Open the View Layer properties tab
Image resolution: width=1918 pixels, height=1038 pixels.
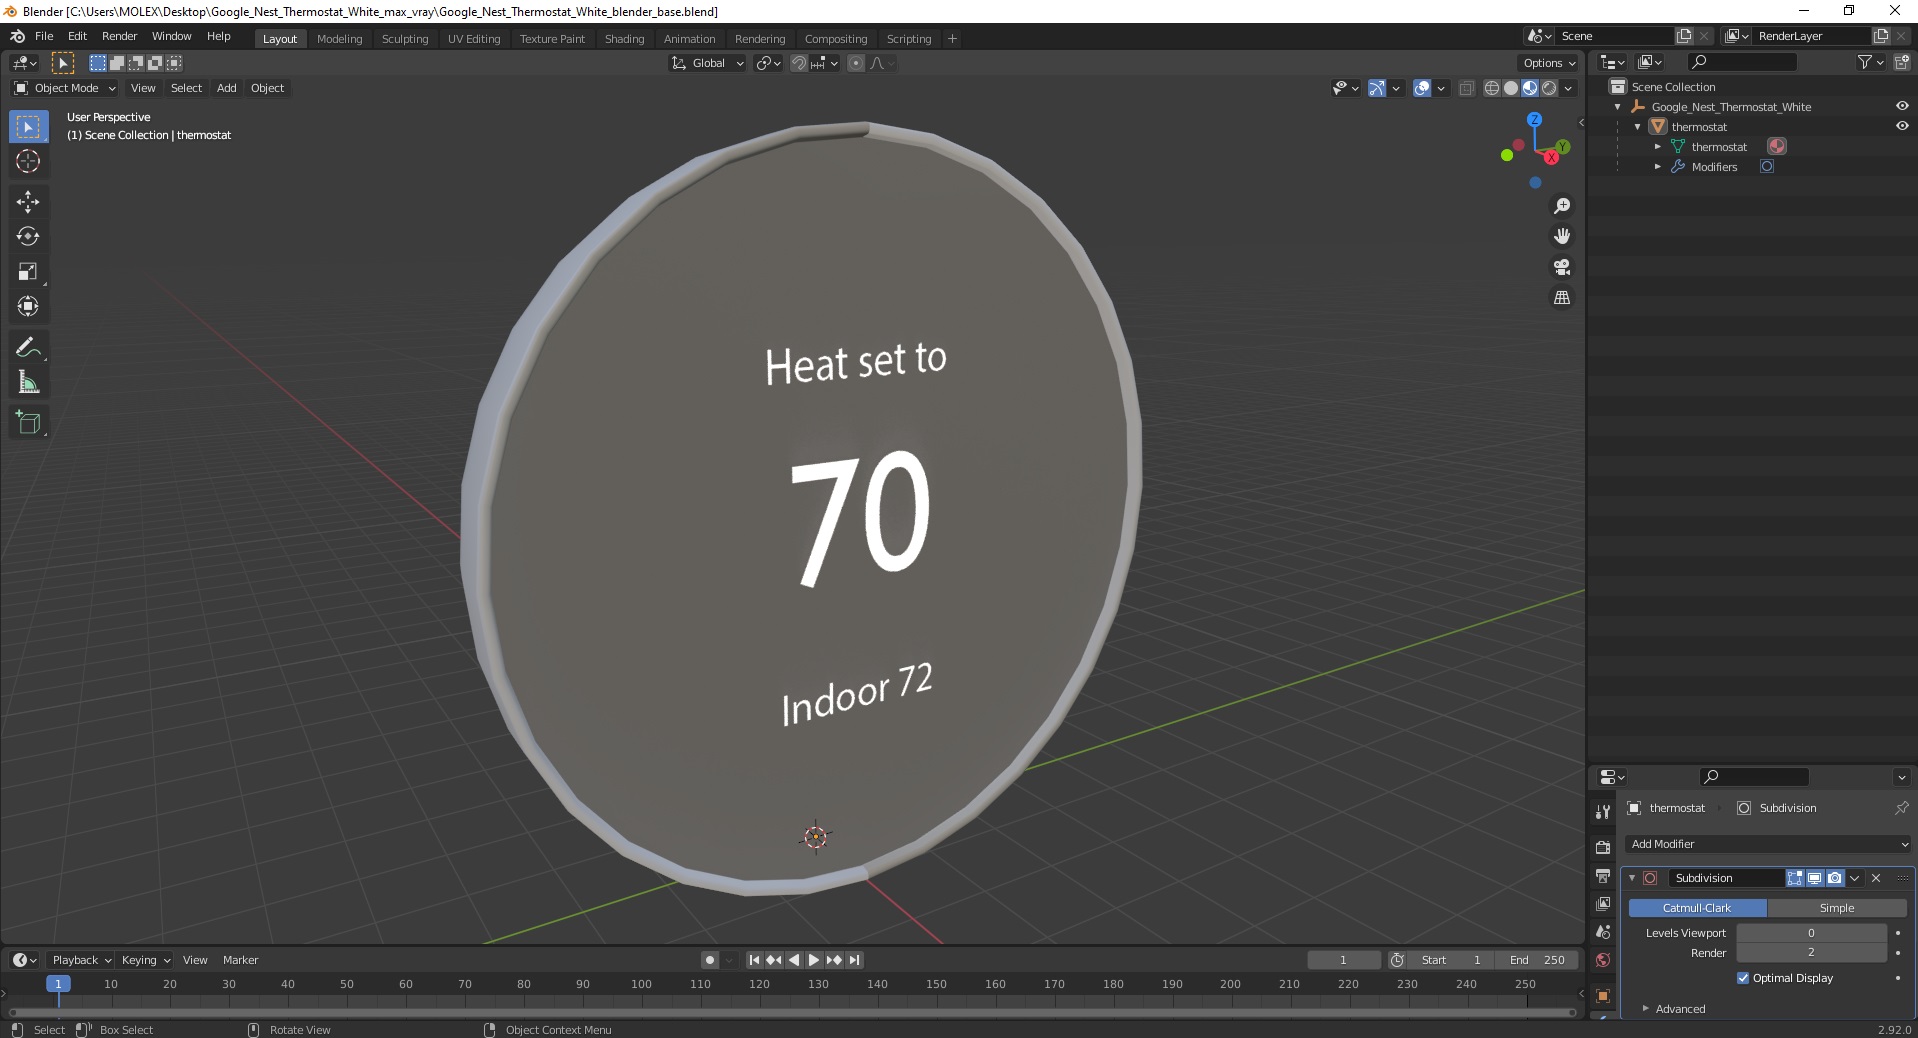[x=1603, y=904]
